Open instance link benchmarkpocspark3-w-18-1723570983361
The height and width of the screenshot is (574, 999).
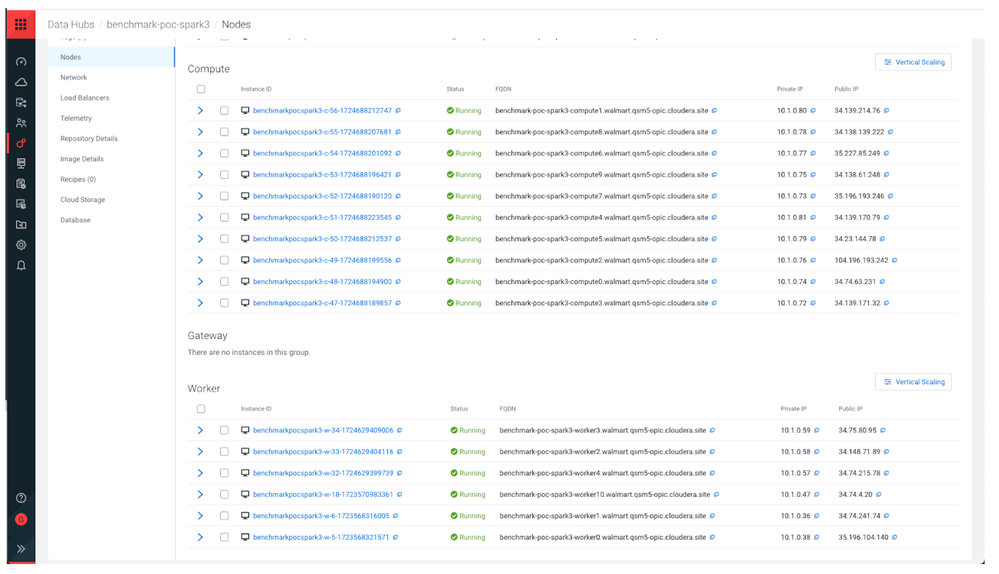(323, 495)
